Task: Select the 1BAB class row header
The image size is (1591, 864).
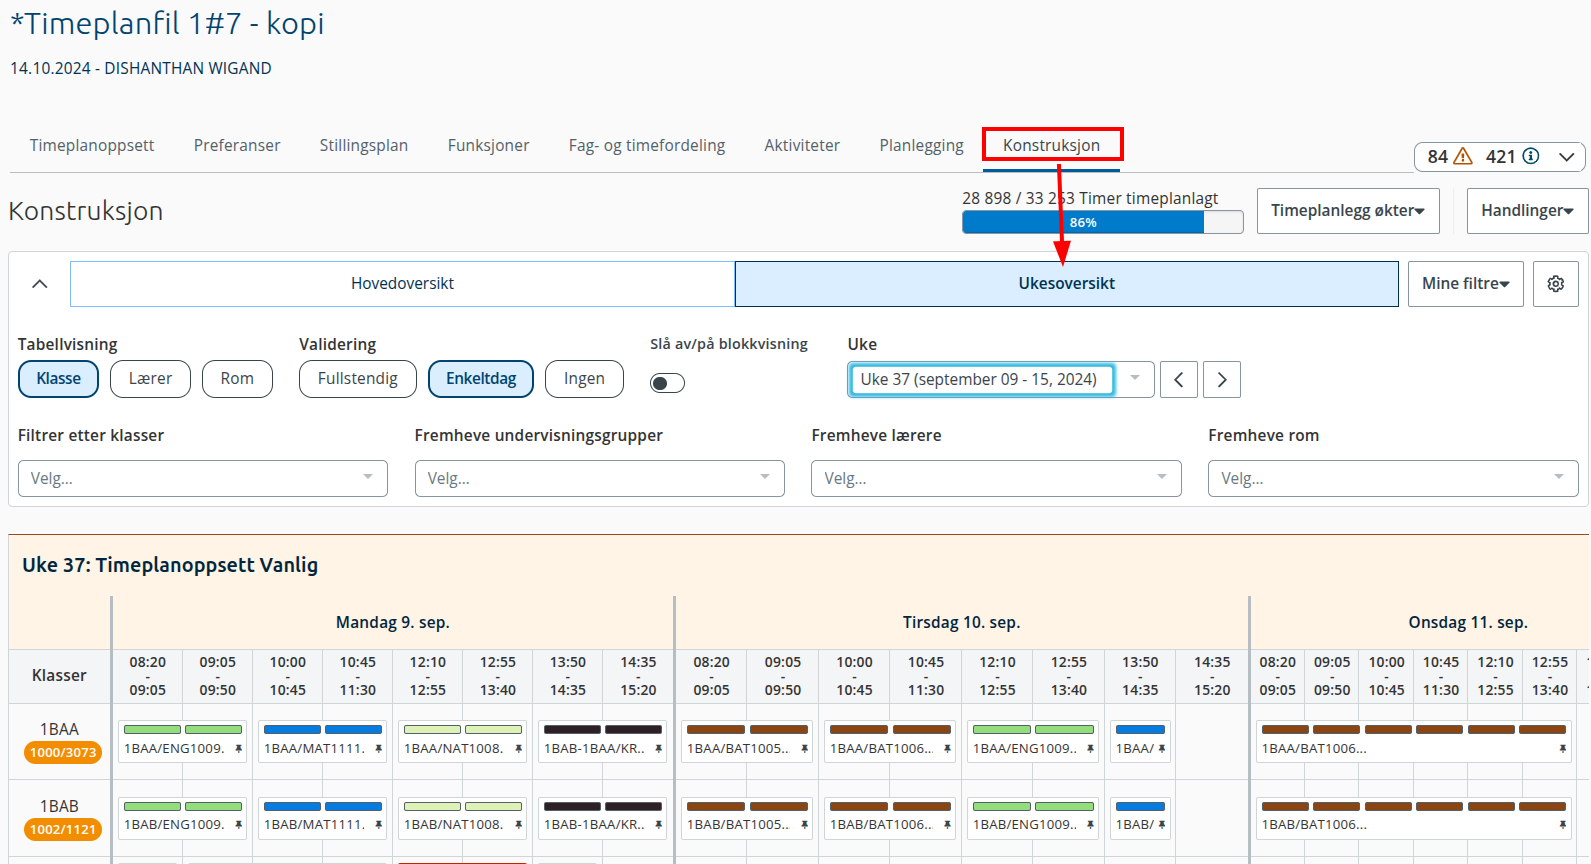Action: [59, 807]
